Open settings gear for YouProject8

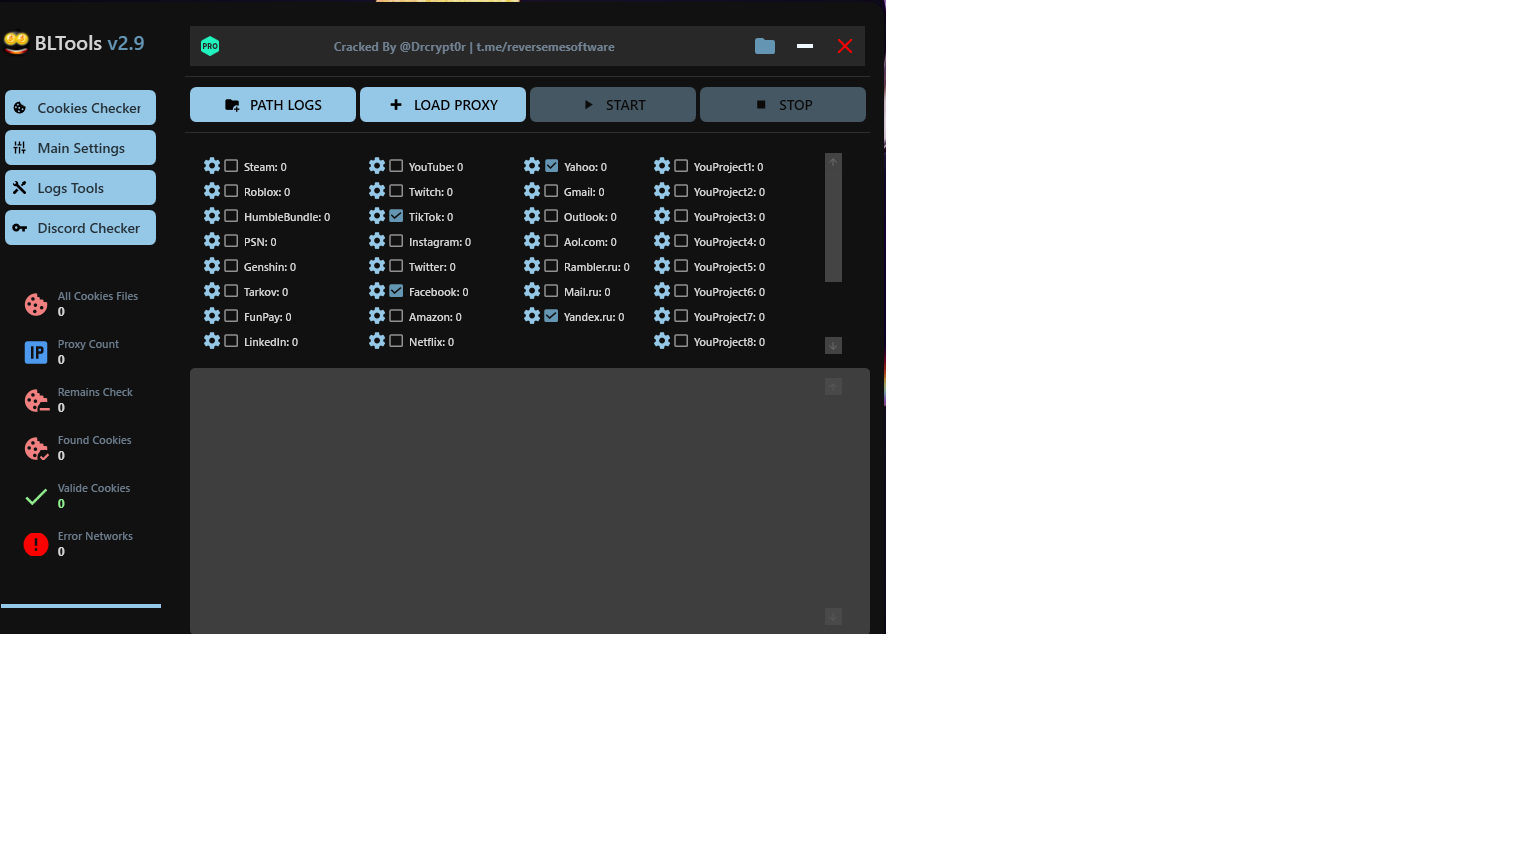662,341
